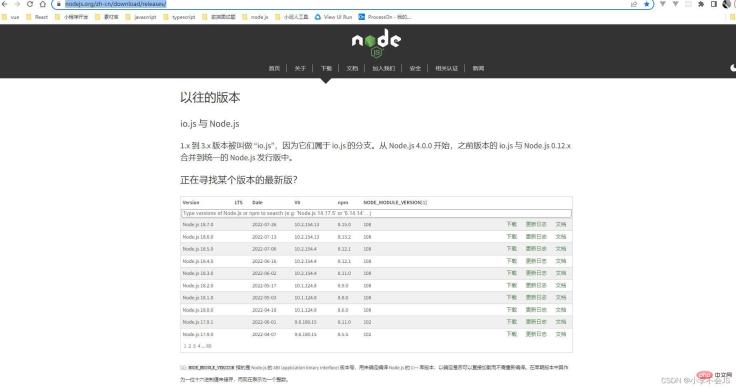
Task: Focus the version search input field
Action: click(376, 213)
